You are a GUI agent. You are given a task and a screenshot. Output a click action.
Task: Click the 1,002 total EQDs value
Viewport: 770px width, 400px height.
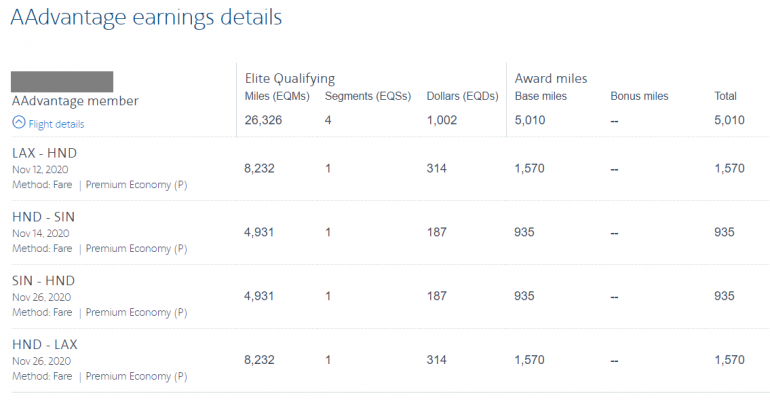[442, 121]
